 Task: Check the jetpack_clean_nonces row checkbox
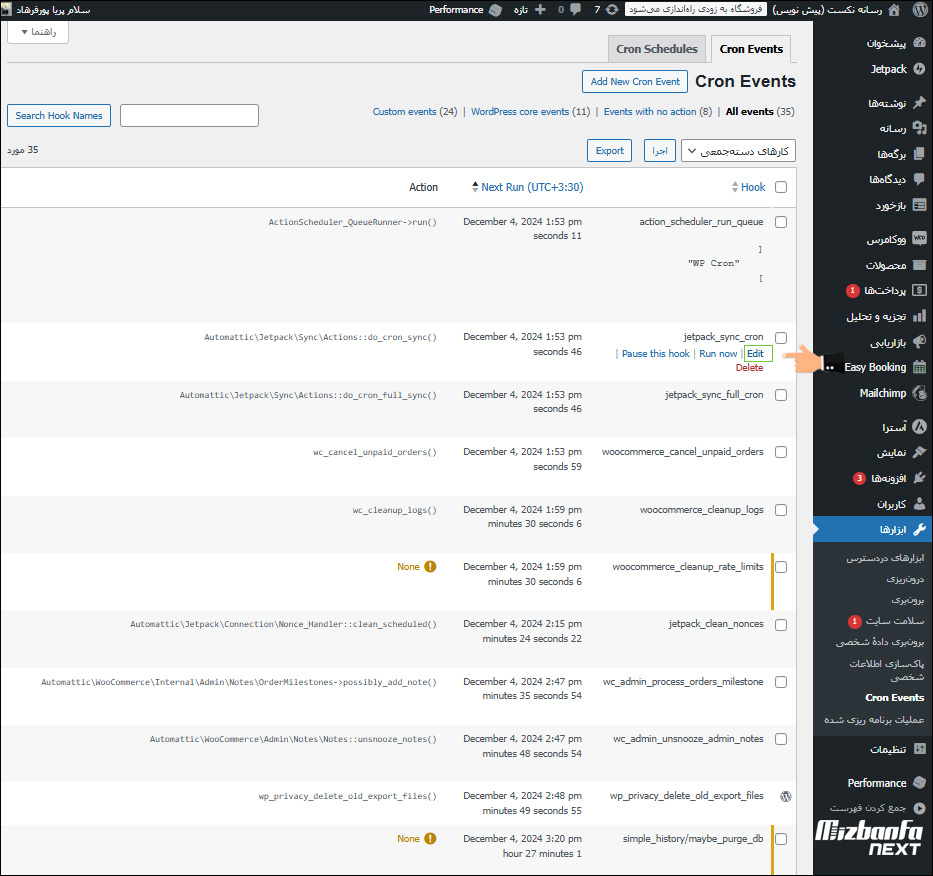(x=781, y=625)
